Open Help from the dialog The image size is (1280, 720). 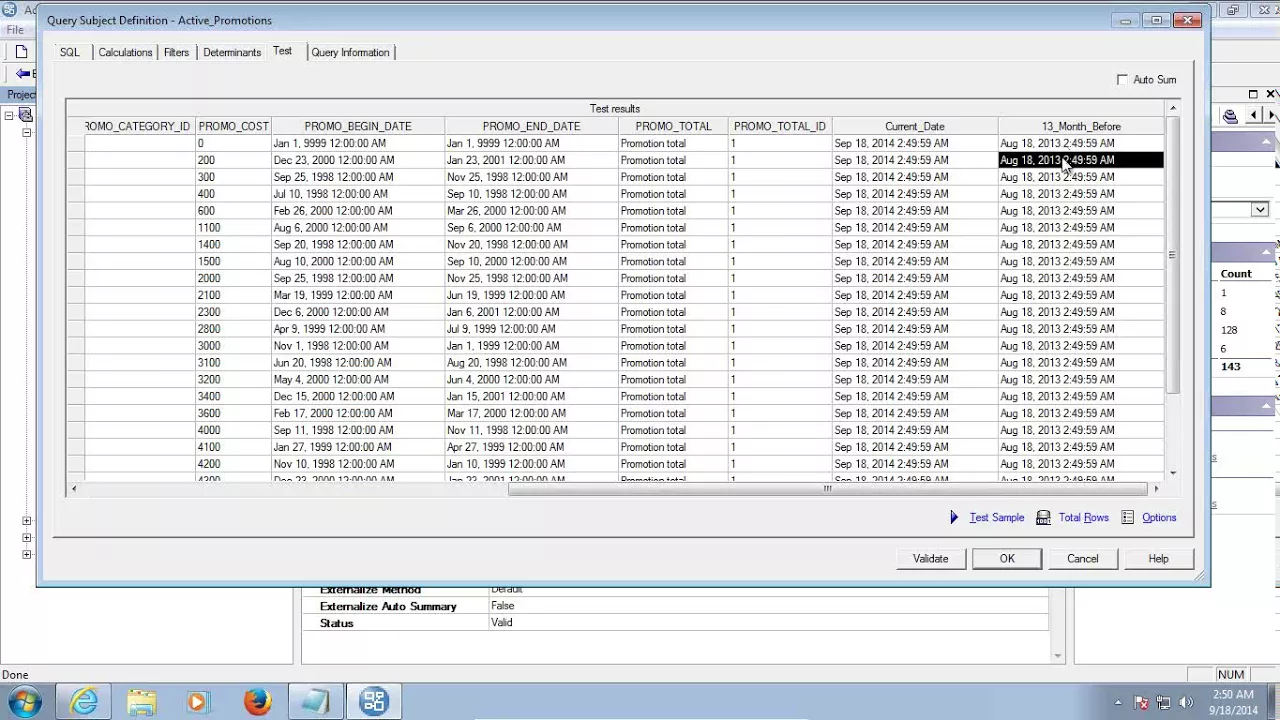pos(1158,559)
